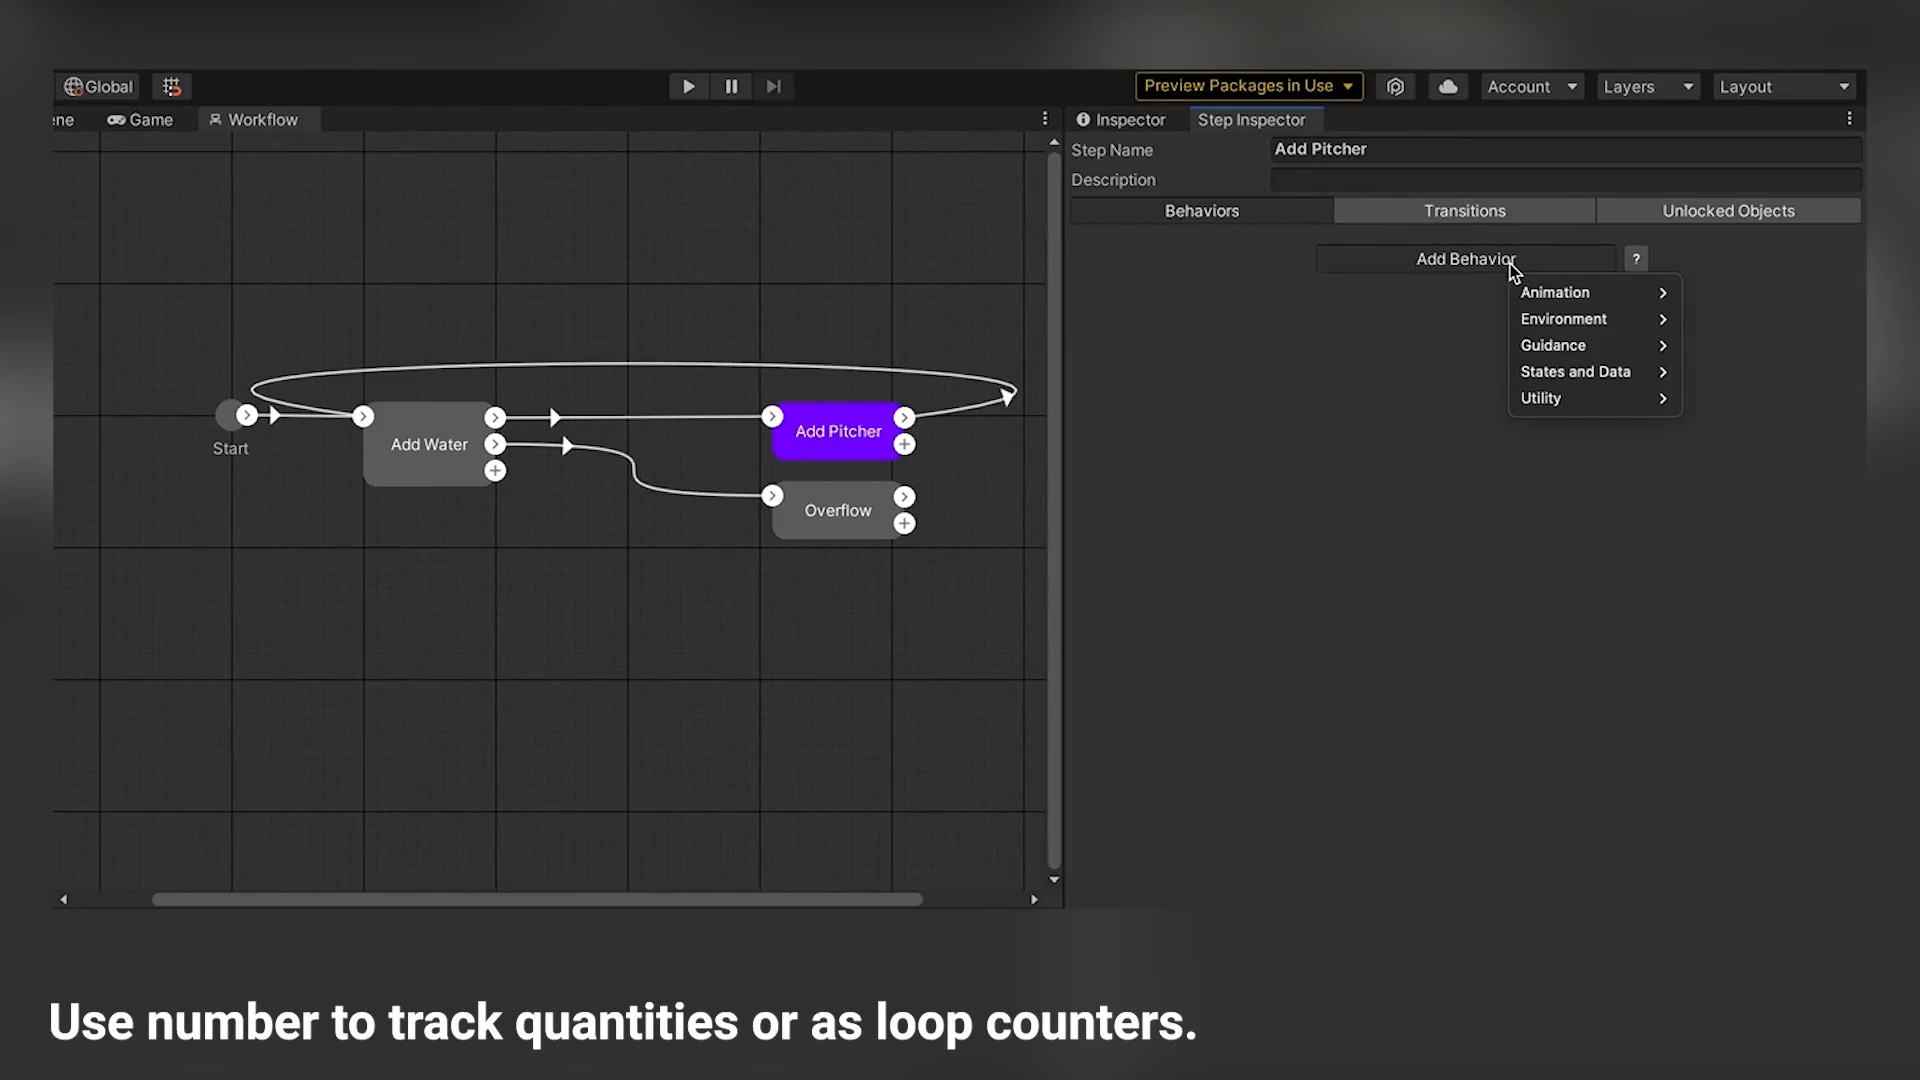
Task: Select the Transitions tab in Step Inspector
Action: (x=1465, y=210)
